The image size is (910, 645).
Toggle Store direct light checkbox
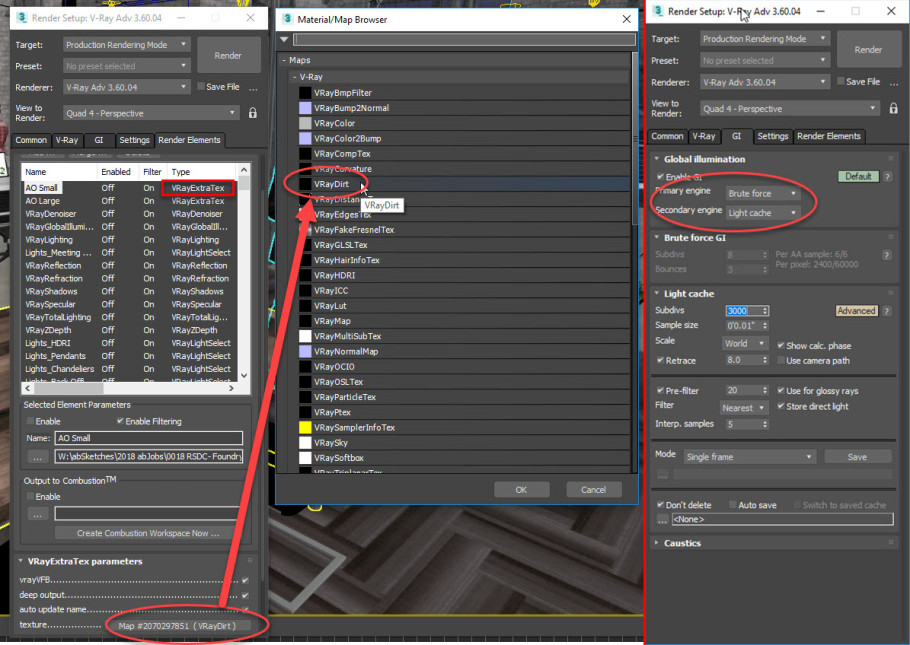tap(781, 406)
